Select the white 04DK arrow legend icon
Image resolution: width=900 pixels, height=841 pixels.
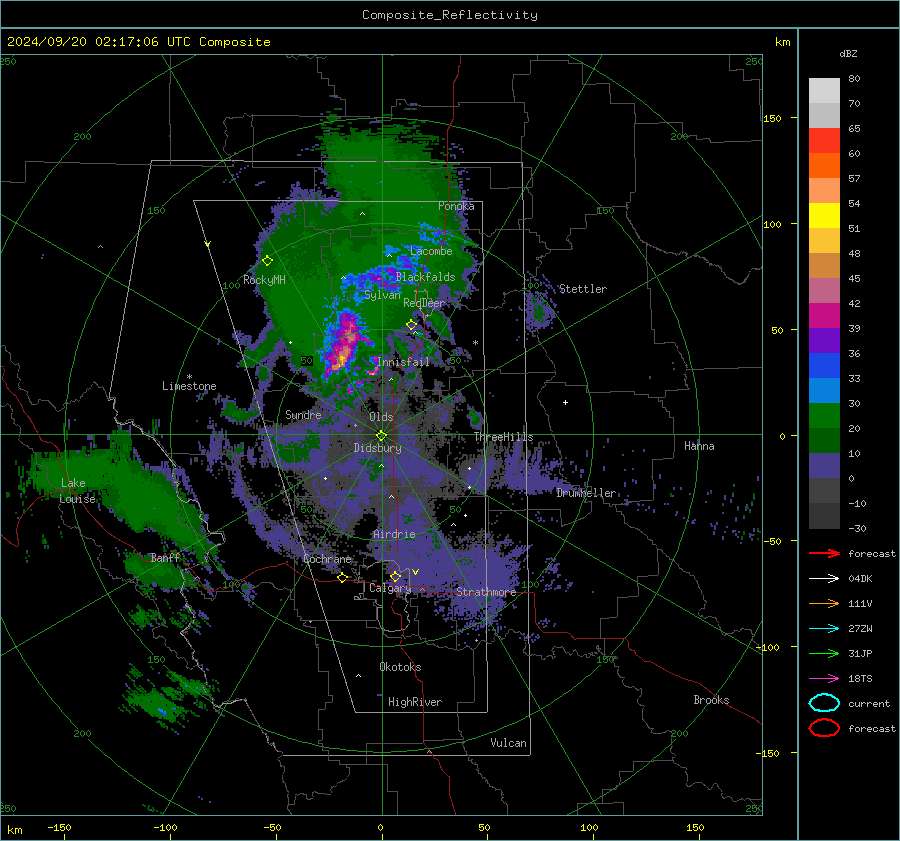824,579
